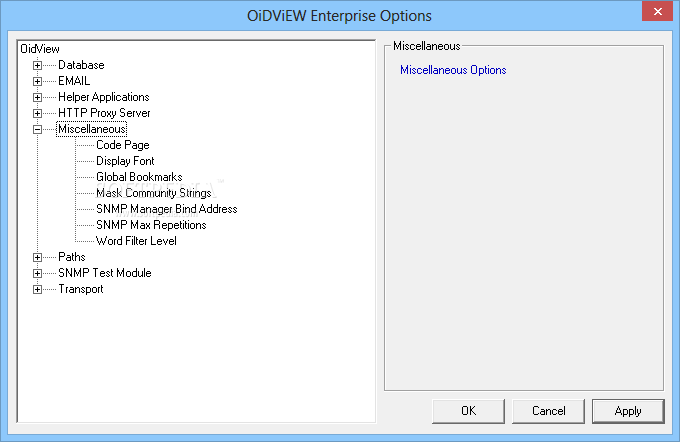Expand the Database tree node
This screenshot has width=680, height=442.
pos(37,65)
